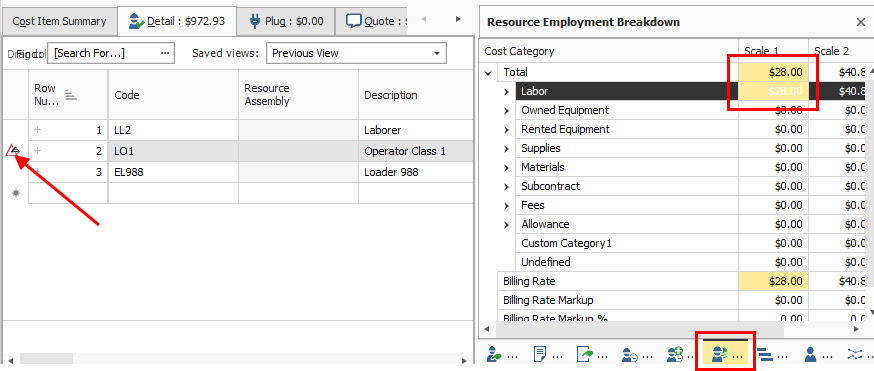This screenshot has width=874, height=371.
Task: Click the detail grid horizontal scrollbar thumb
Action: click(46, 358)
